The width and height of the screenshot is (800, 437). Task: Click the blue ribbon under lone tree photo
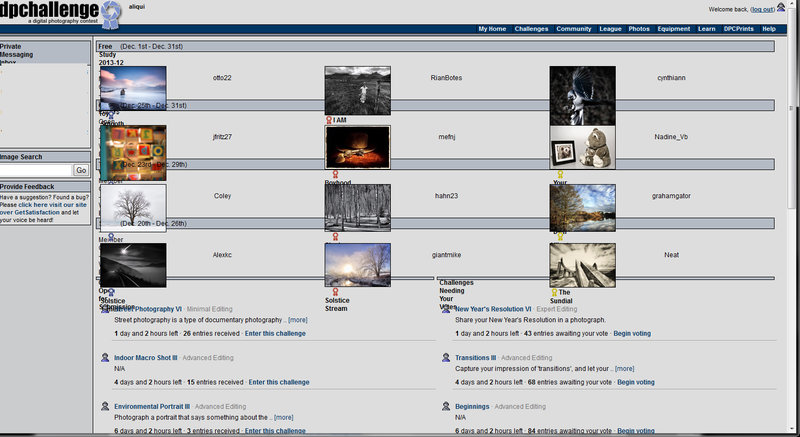tap(111, 237)
